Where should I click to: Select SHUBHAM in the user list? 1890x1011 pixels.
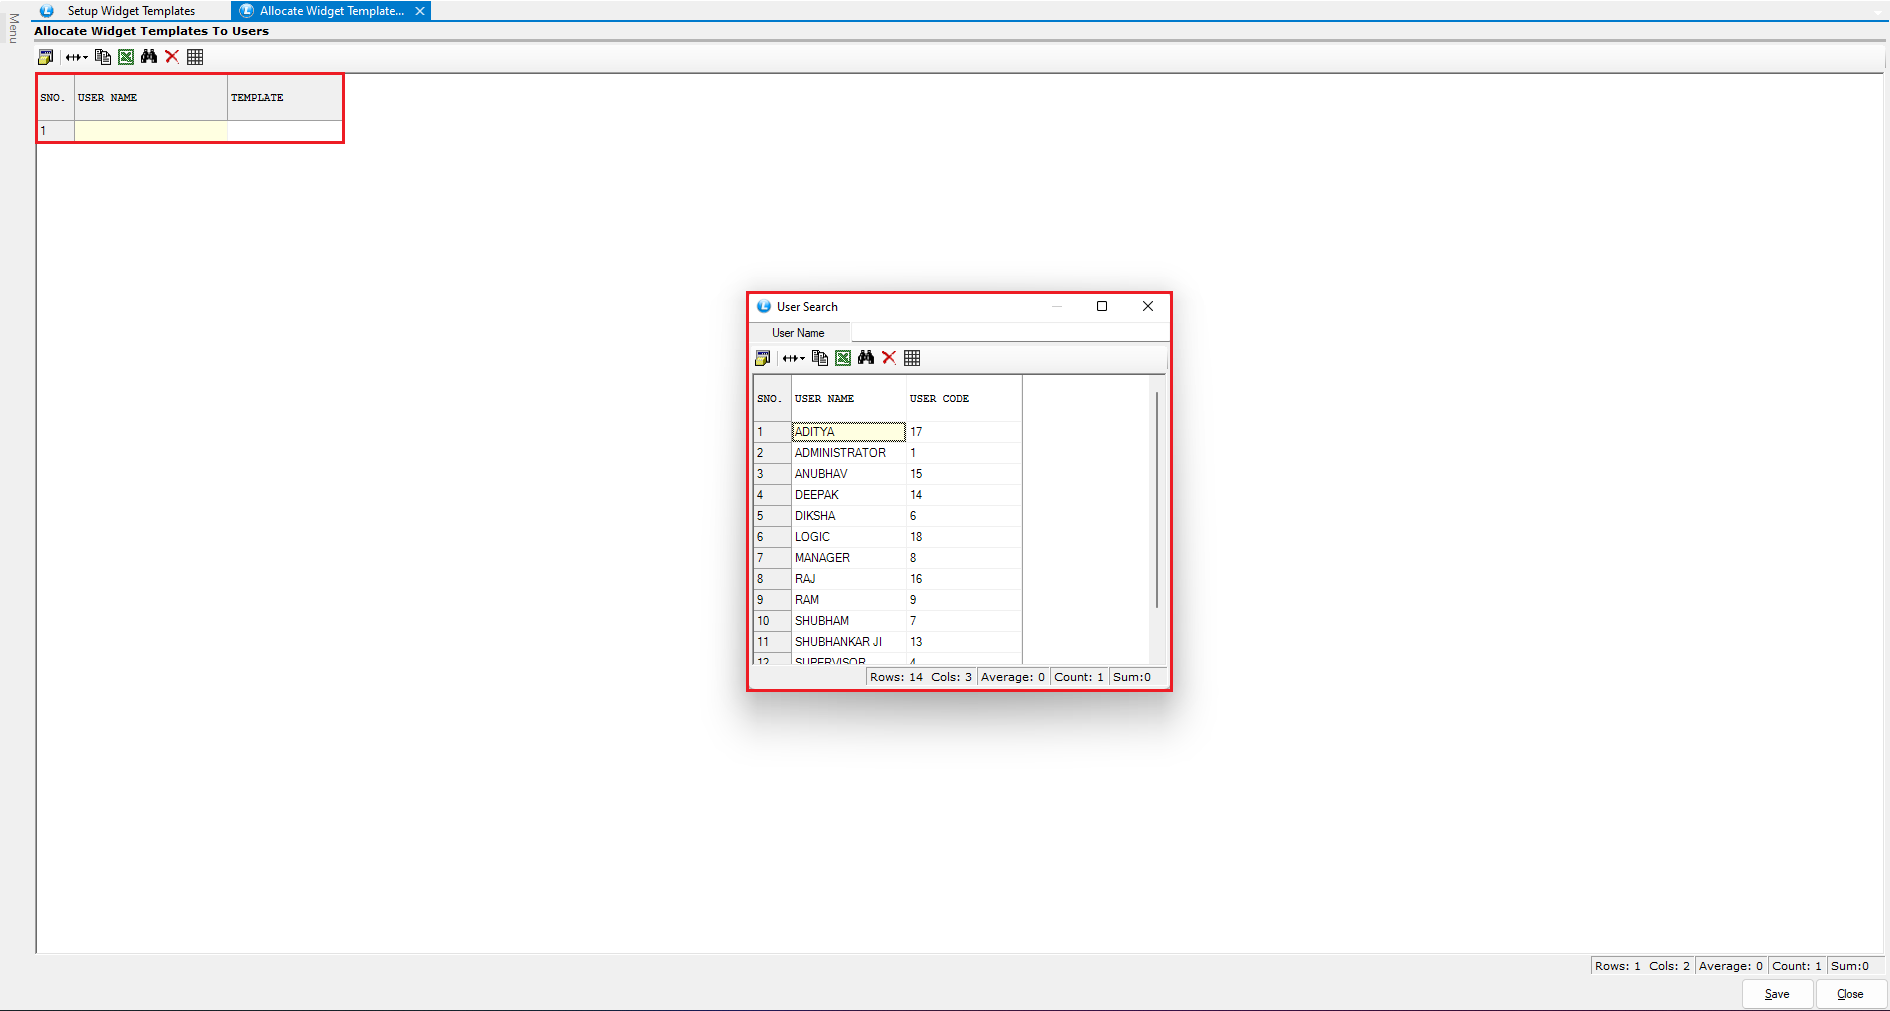[x=822, y=621]
